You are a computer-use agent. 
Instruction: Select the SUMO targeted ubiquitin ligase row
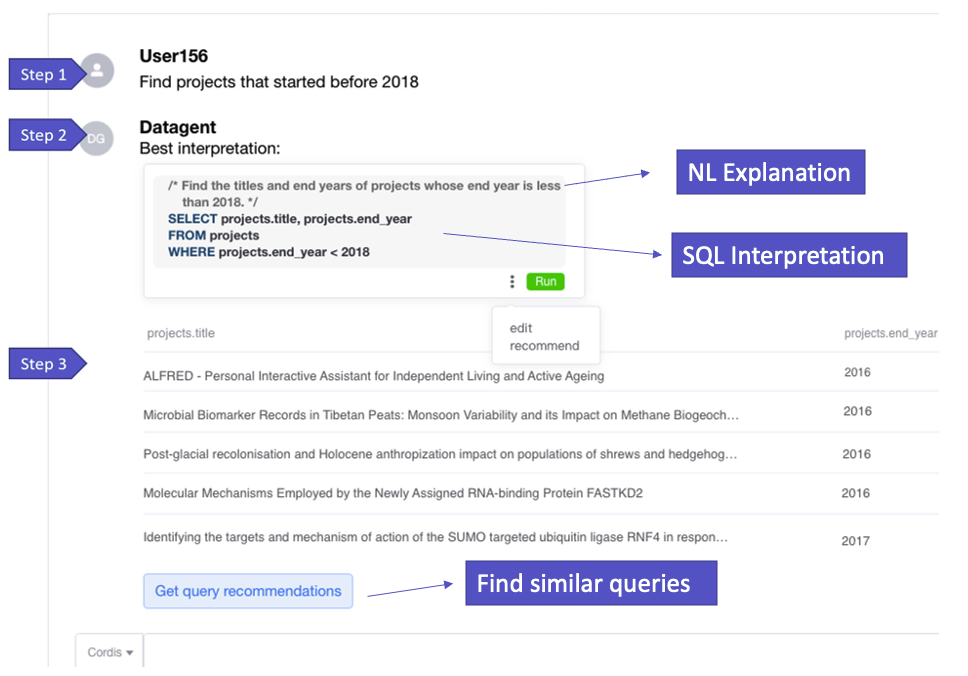pos(541,538)
